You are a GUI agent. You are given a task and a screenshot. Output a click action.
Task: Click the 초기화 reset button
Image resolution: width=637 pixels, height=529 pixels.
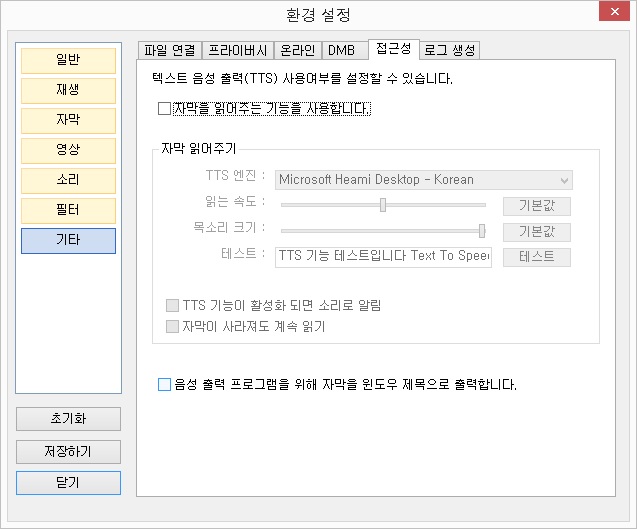[x=68, y=419]
